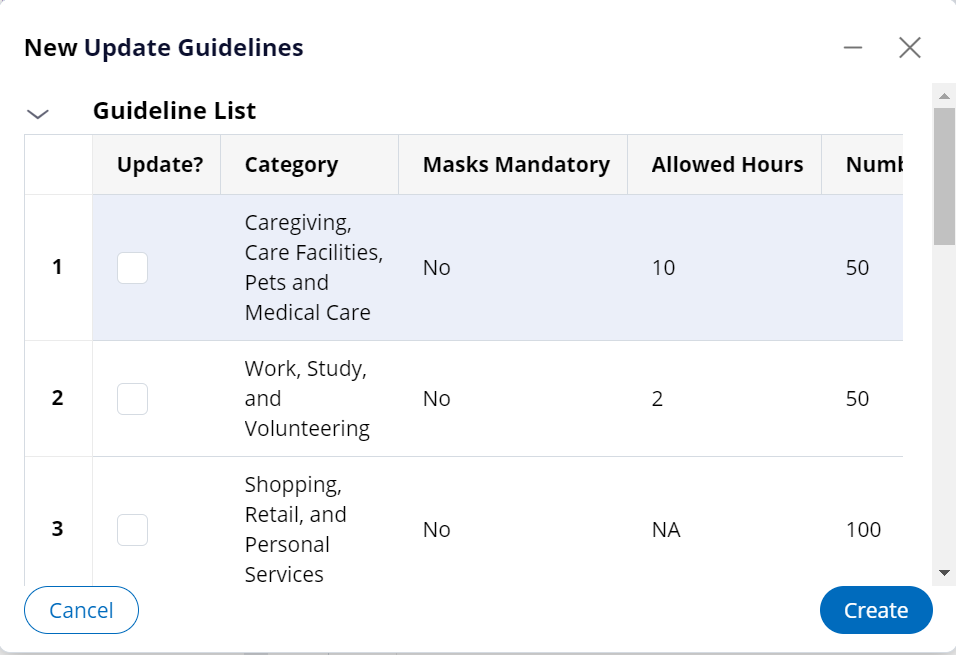Select row number 3 in list
Screen dimensions: 956x655
tap(58, 529)
